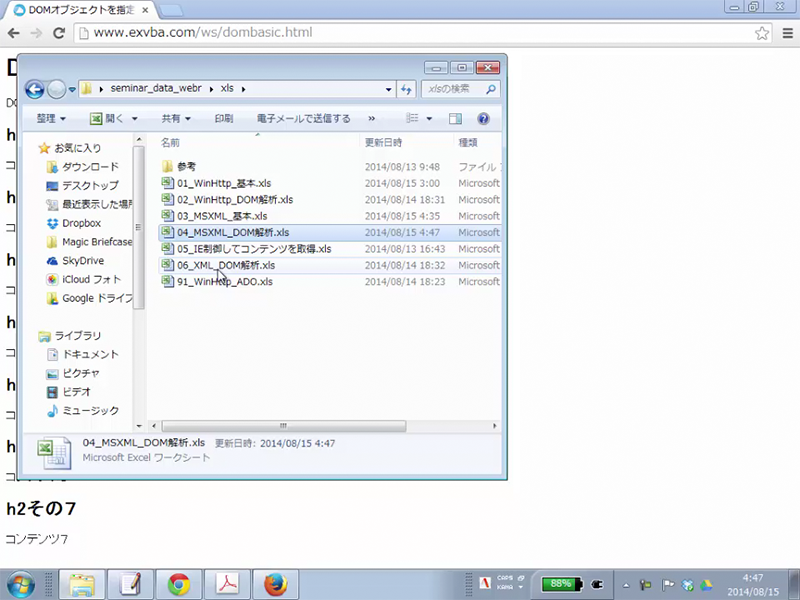Open the Explorer help icon
Image resolution: width=800 pixels, height=600 pixels.
click(x=483, y=118)
